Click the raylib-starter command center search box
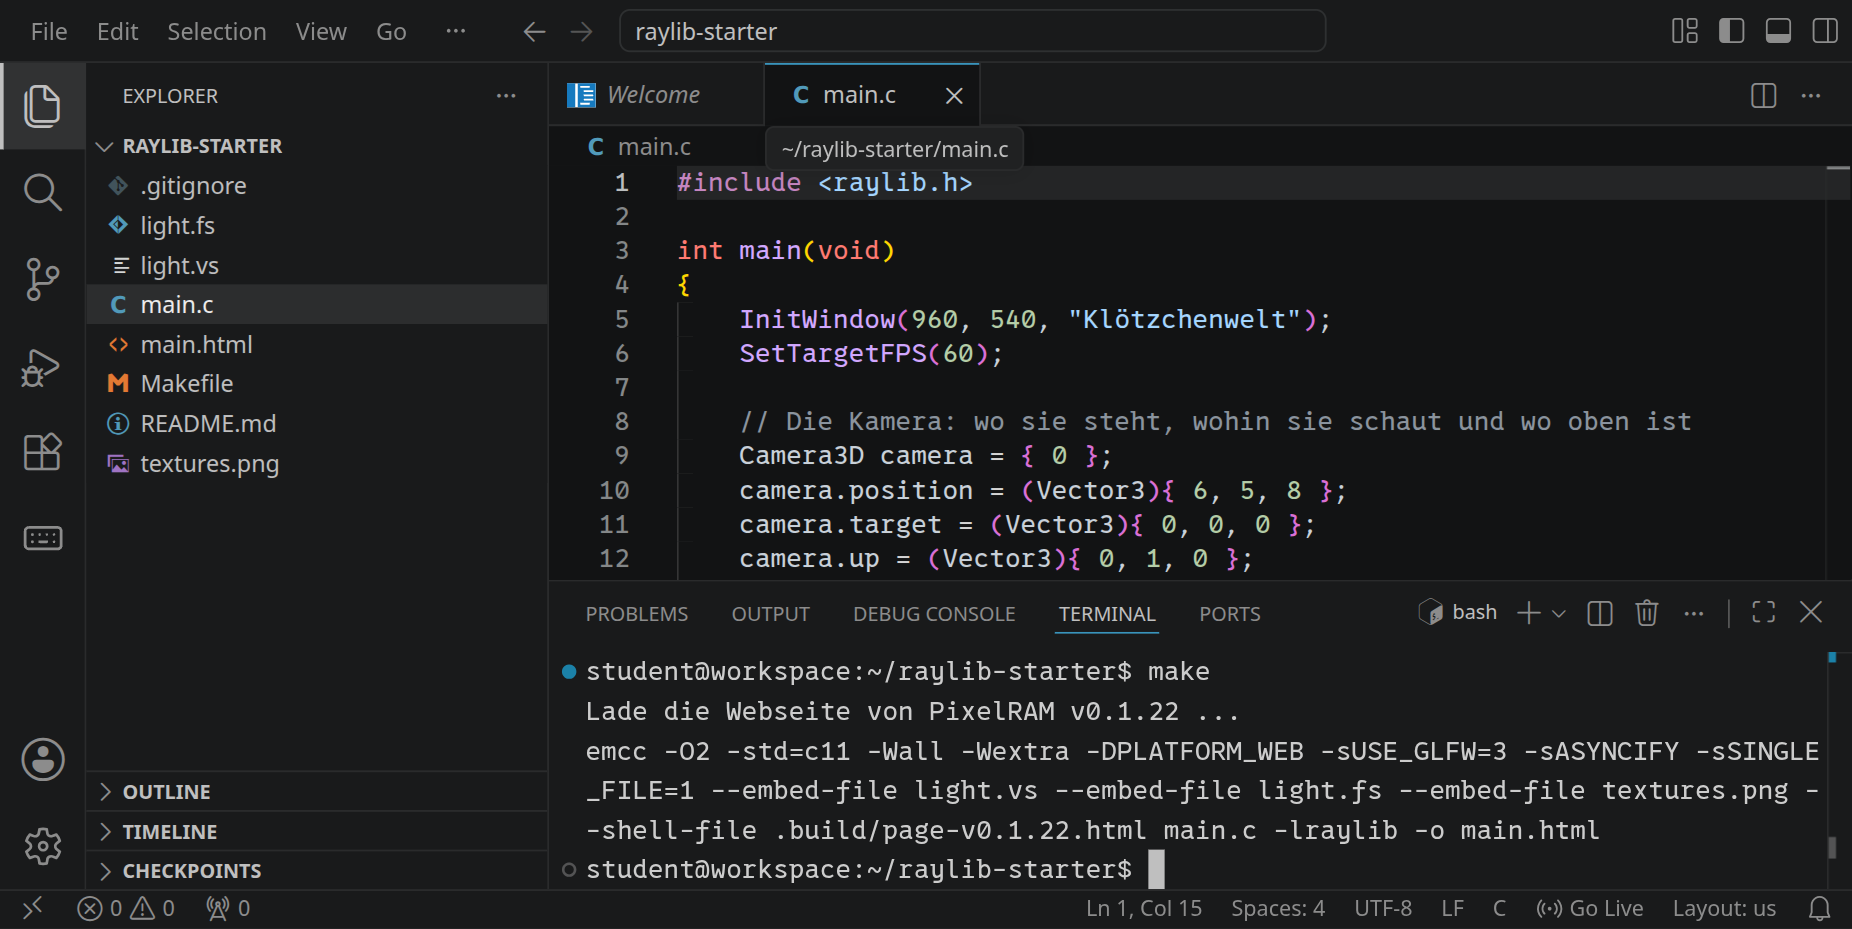The width and height of the screenshot is (1852, 929). coord(973,31)
